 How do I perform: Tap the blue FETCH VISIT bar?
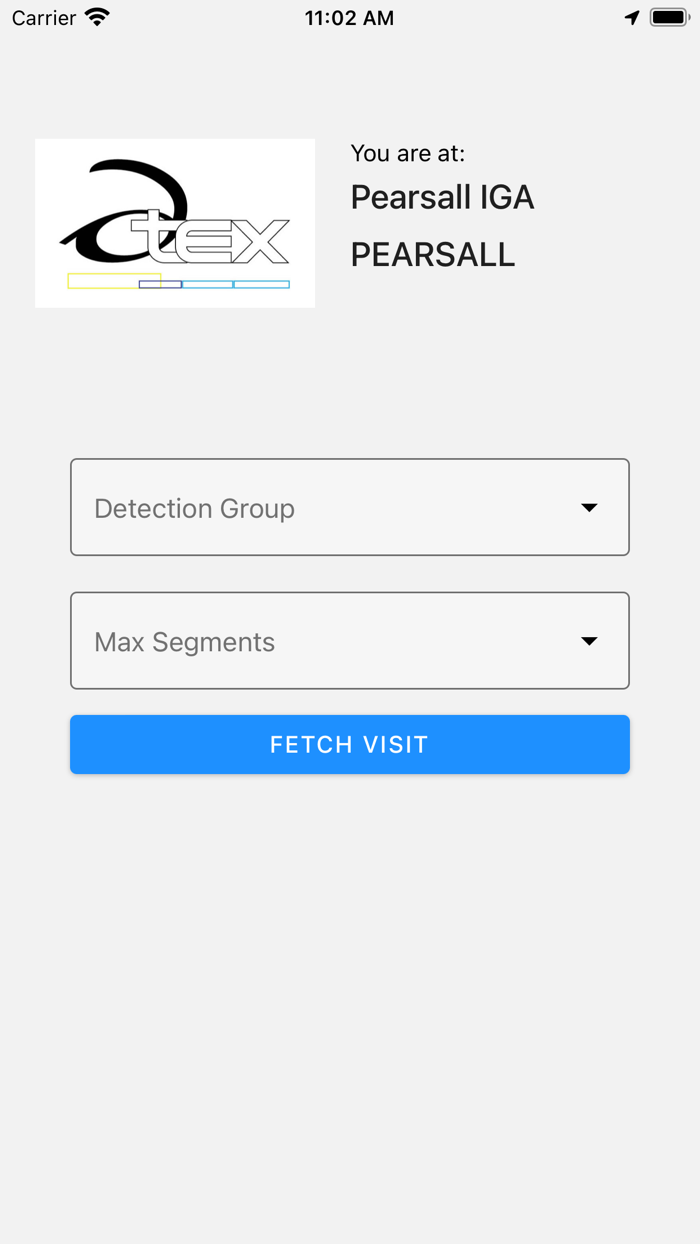[349, 744]
